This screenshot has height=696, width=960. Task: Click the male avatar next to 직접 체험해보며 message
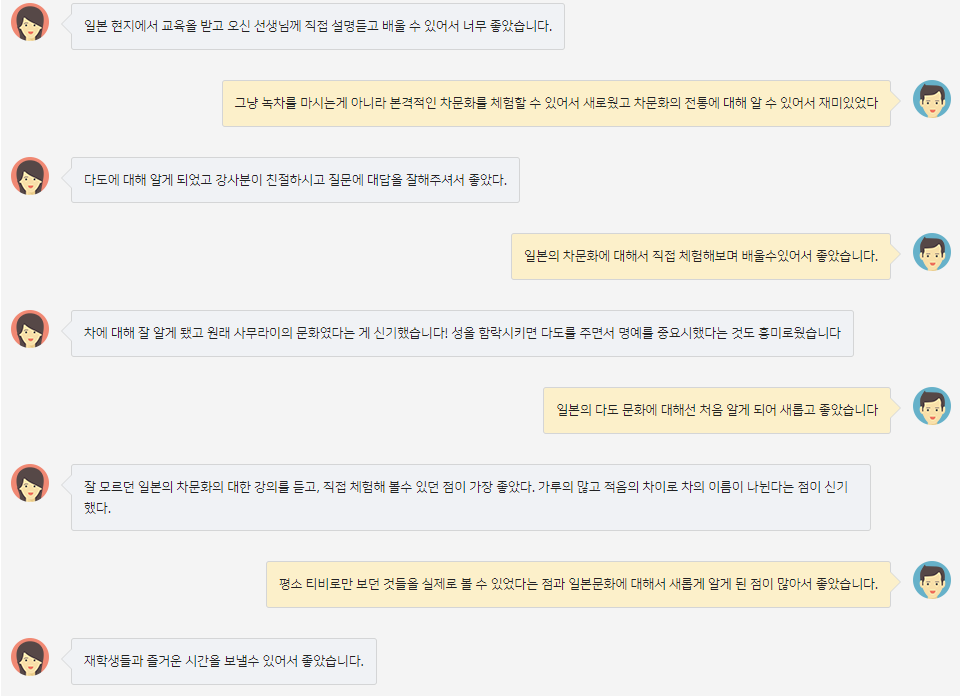pos(932,252)
